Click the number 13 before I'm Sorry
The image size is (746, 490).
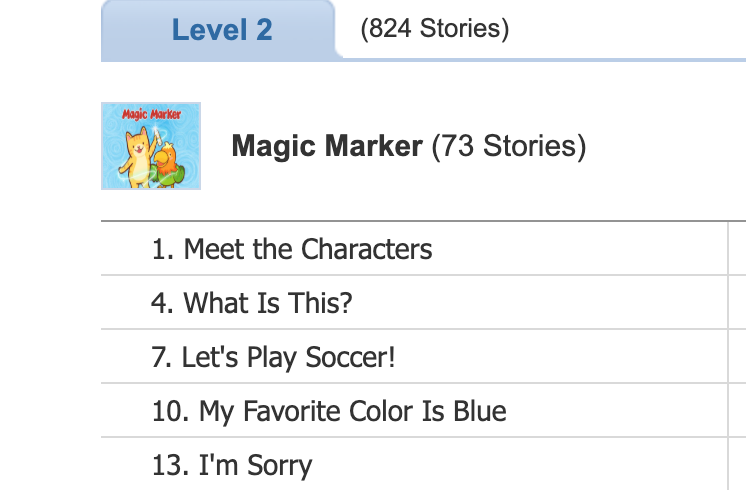(x=168, y=465)
